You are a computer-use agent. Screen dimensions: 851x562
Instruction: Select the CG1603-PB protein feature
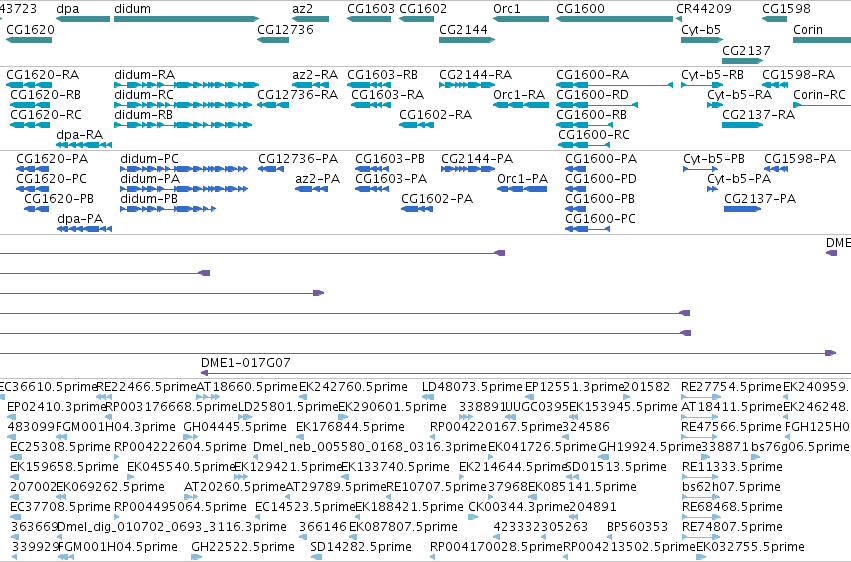pyautogui.click(x=372, y=169)
